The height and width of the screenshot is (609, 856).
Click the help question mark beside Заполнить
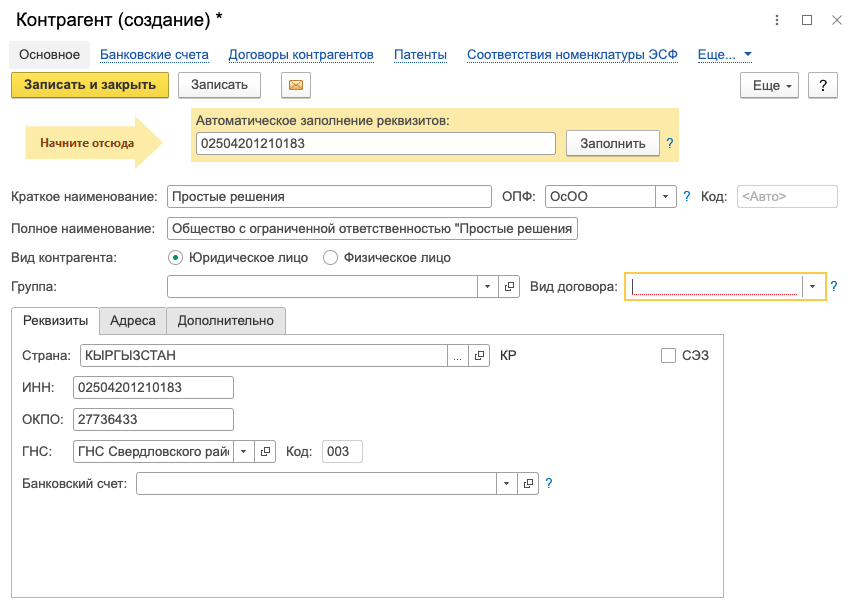coord(670,144)
